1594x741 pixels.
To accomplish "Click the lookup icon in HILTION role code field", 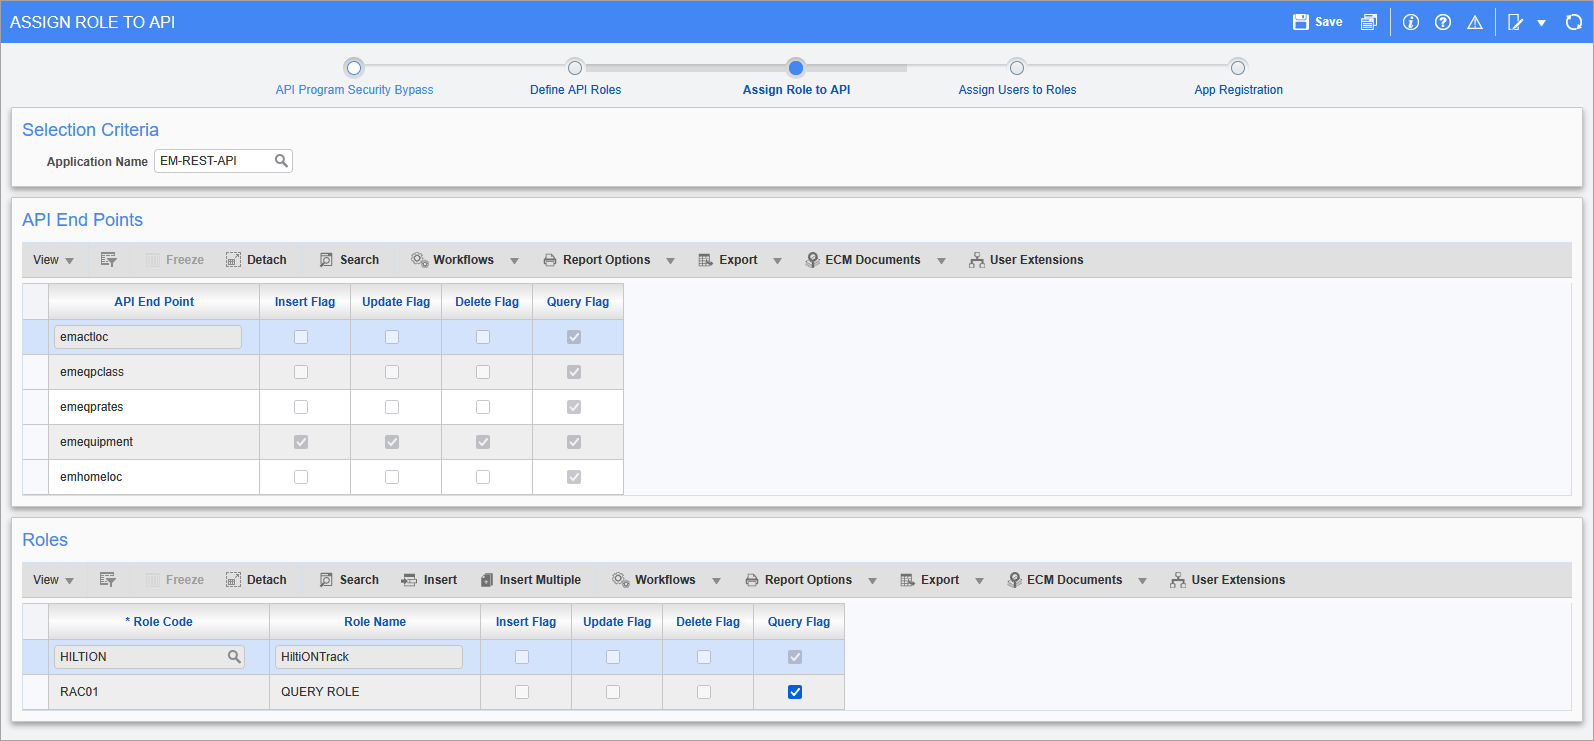I will click(x=234, y=657).
